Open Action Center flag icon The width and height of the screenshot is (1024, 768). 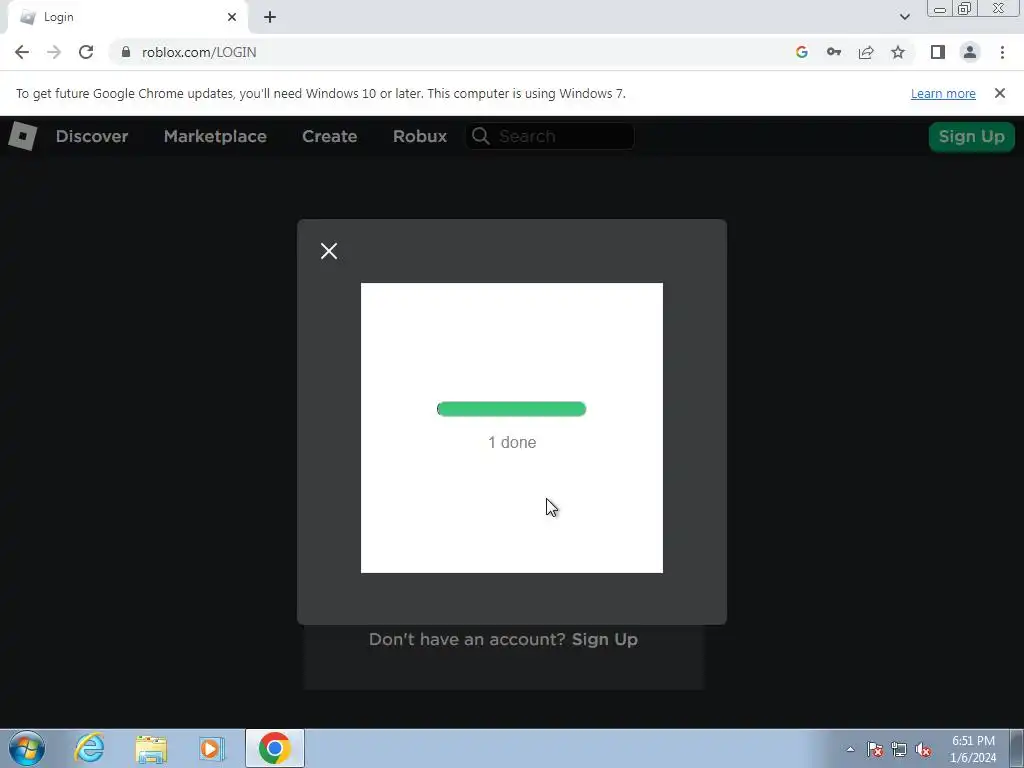(875, 749)
